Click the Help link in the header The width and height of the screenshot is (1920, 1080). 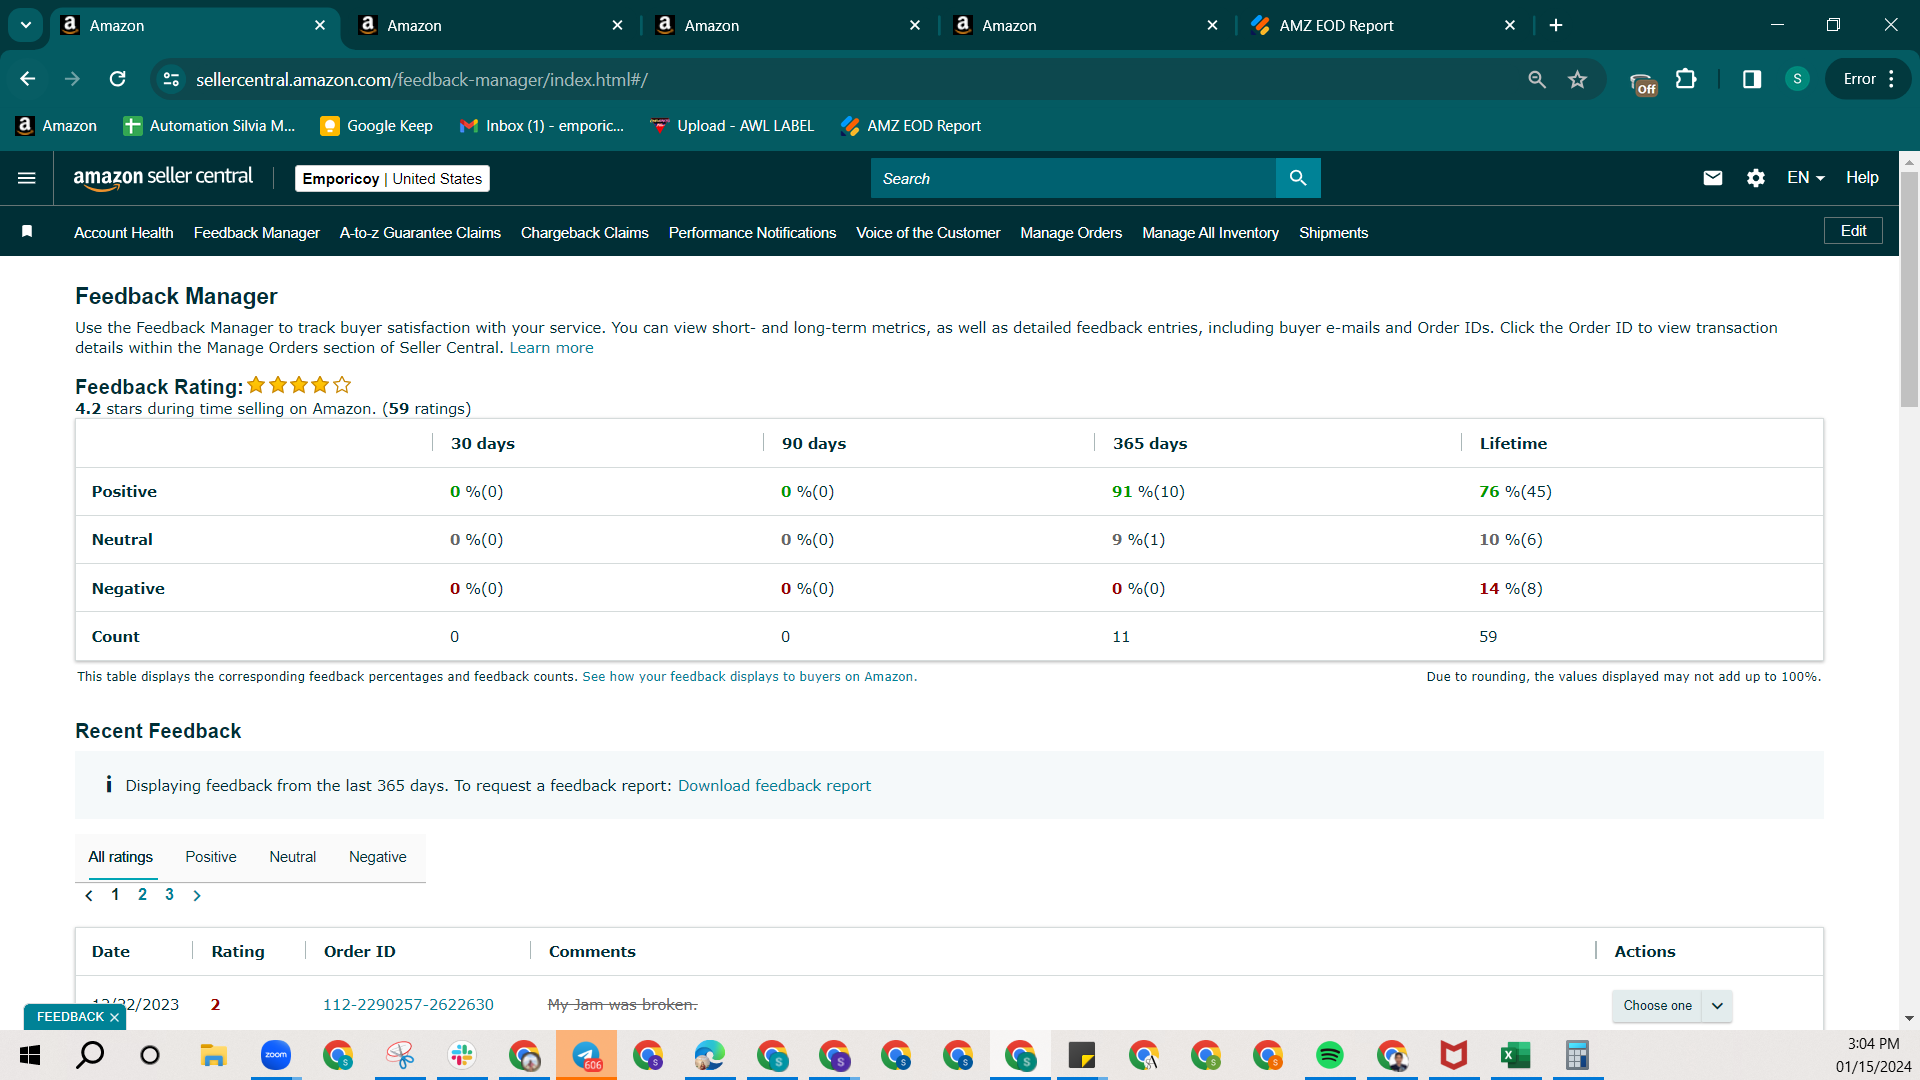pos(1862,178)
